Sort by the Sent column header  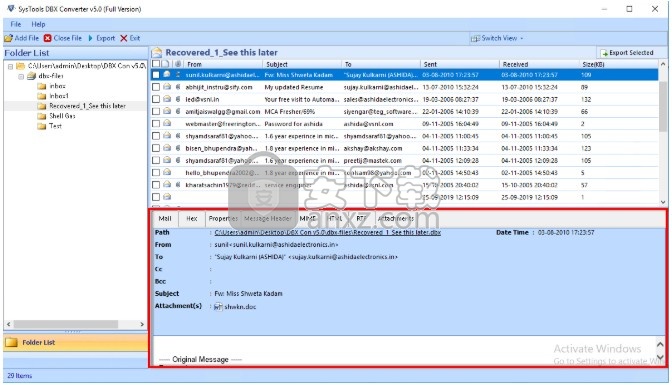pos(459,64)
